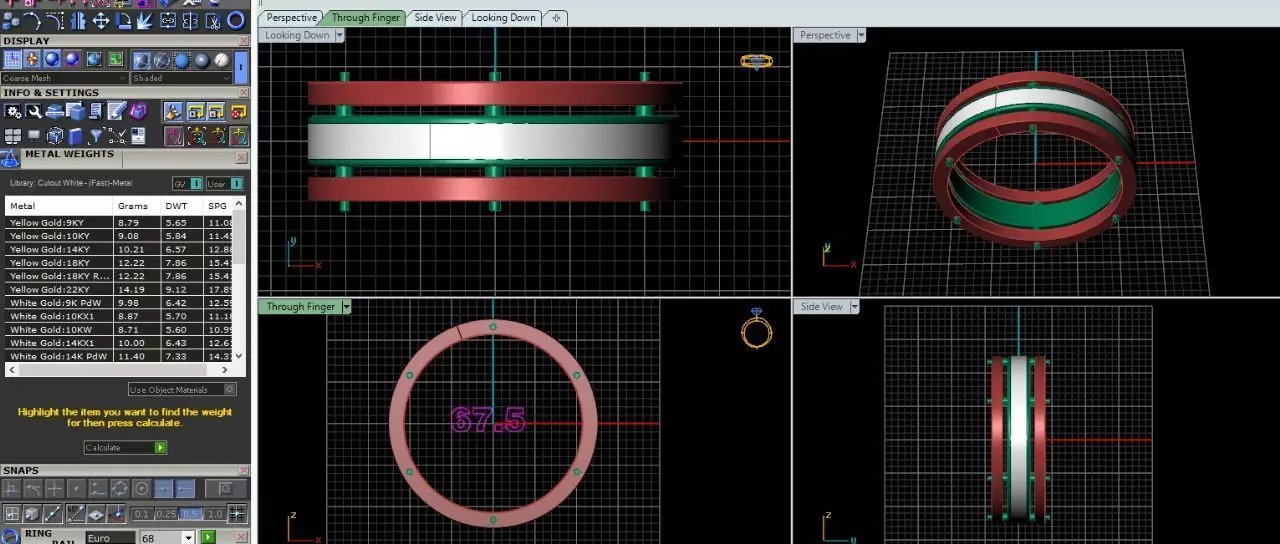Switch to the Looking Down tab
The image size is (1280, 544).
pyautogui.click(x=503, y=17)
